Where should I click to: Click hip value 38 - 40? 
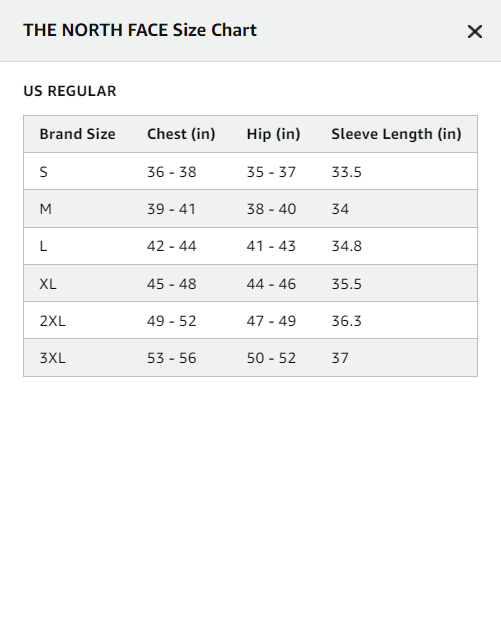pyautogui.click(x=271, y=209)
